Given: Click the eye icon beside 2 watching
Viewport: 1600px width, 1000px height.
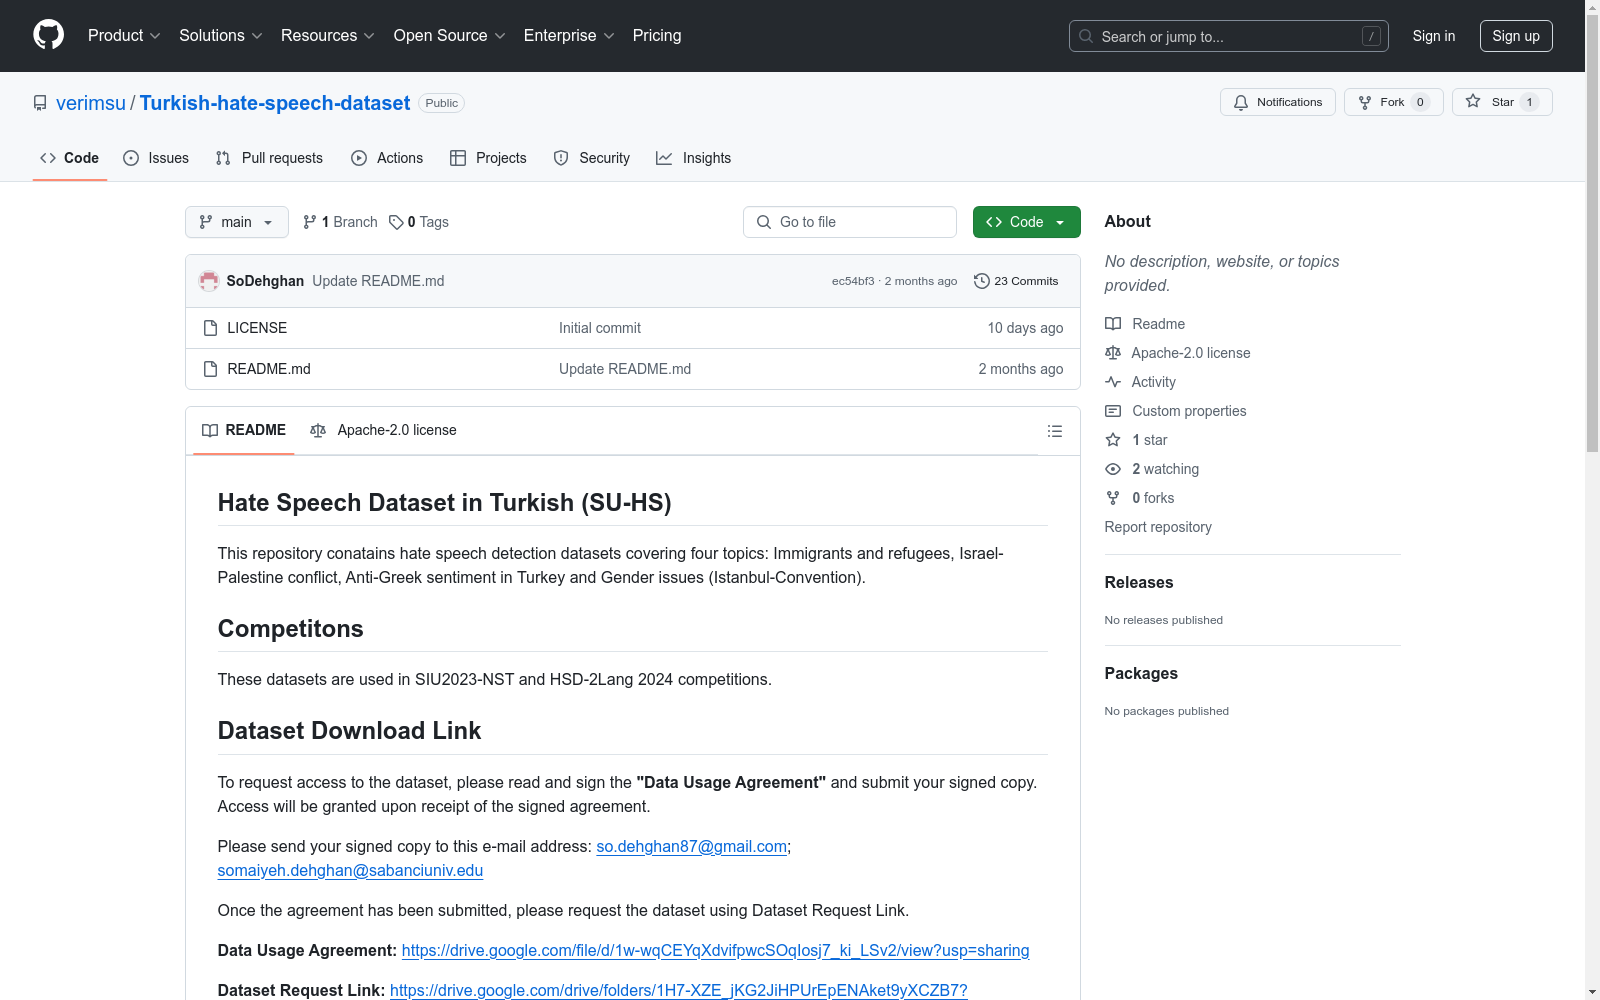Looking at the screenshot, I should [x=1113, y=469].
